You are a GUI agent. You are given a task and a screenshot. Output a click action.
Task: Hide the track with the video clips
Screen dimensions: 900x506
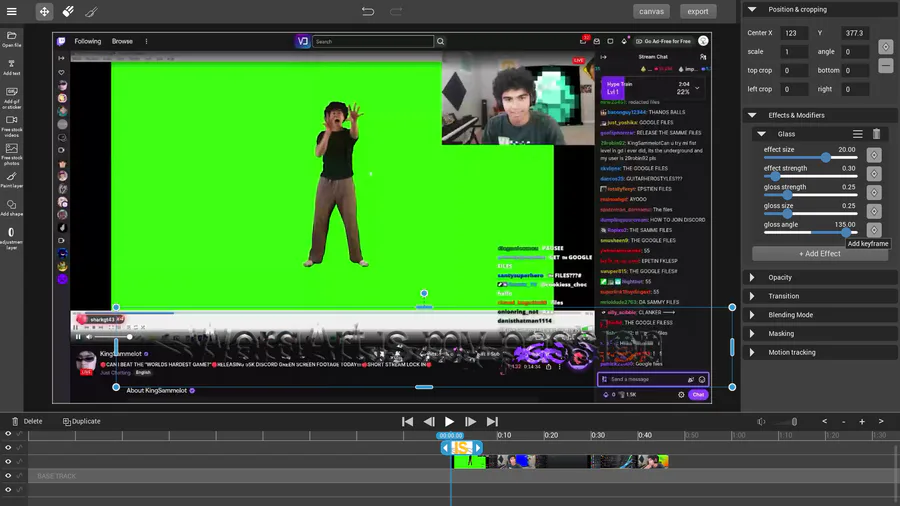pos(8,462)
